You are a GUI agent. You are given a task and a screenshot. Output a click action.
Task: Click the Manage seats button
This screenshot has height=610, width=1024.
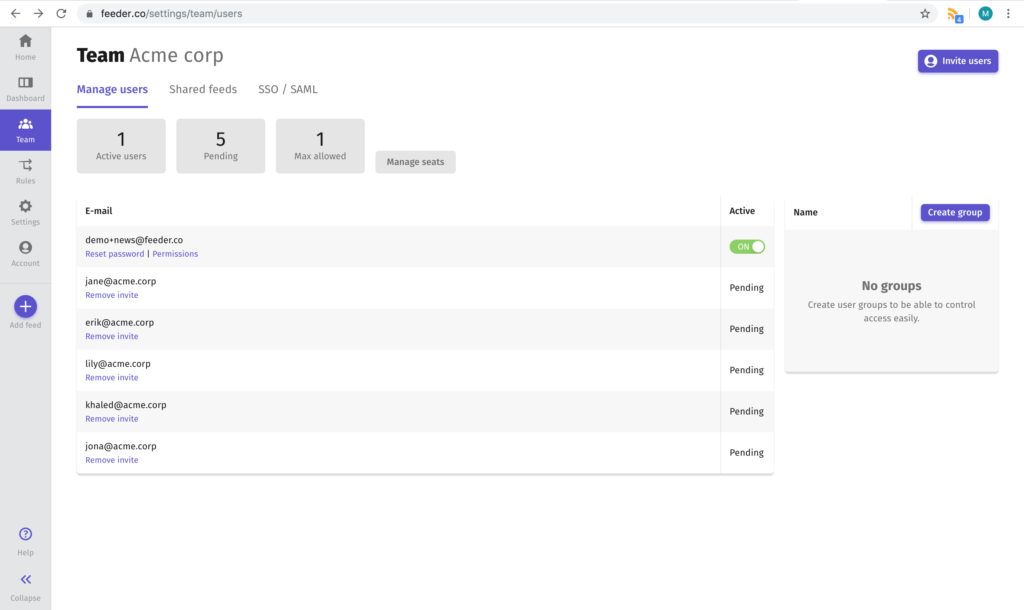click(x=415, y=162)
